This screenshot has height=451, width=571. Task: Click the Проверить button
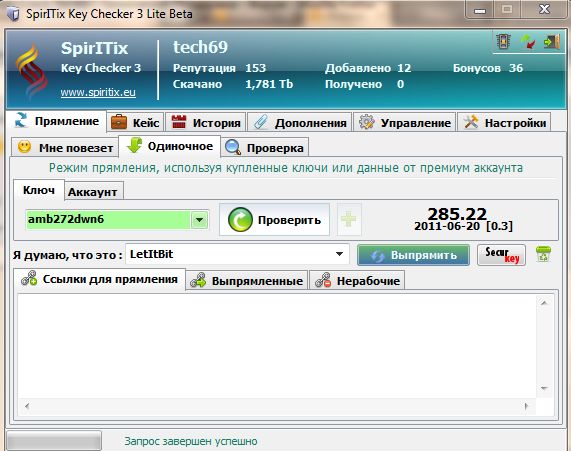click(274, 220)
